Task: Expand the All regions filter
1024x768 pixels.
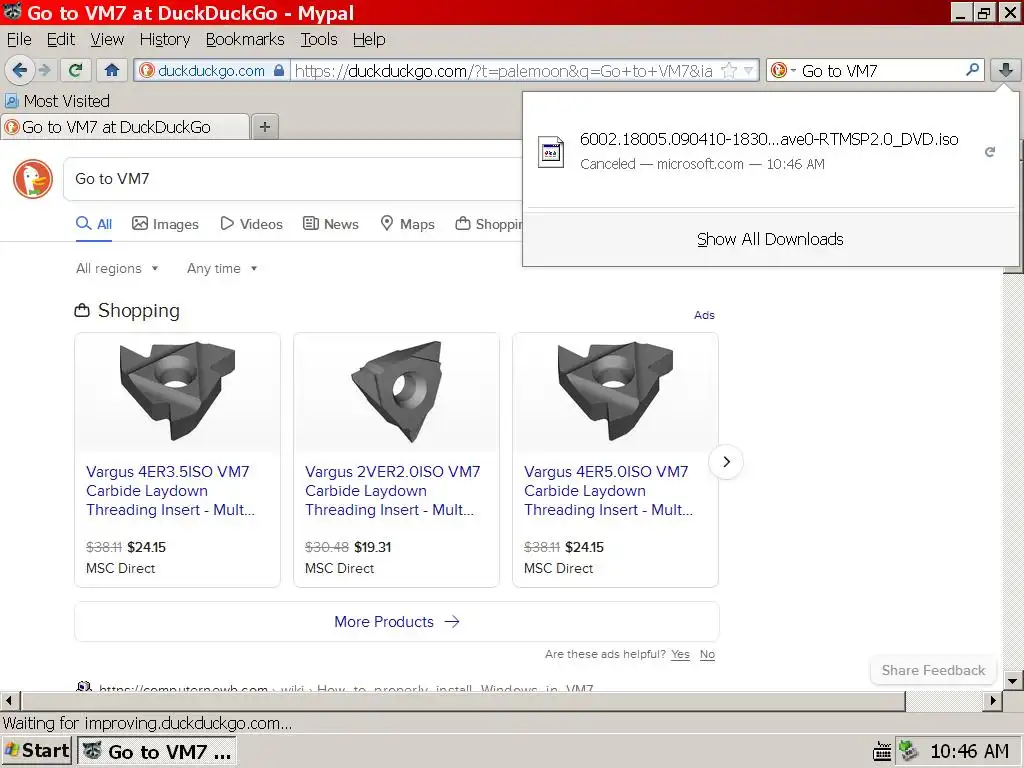Action: click(118, 268)
